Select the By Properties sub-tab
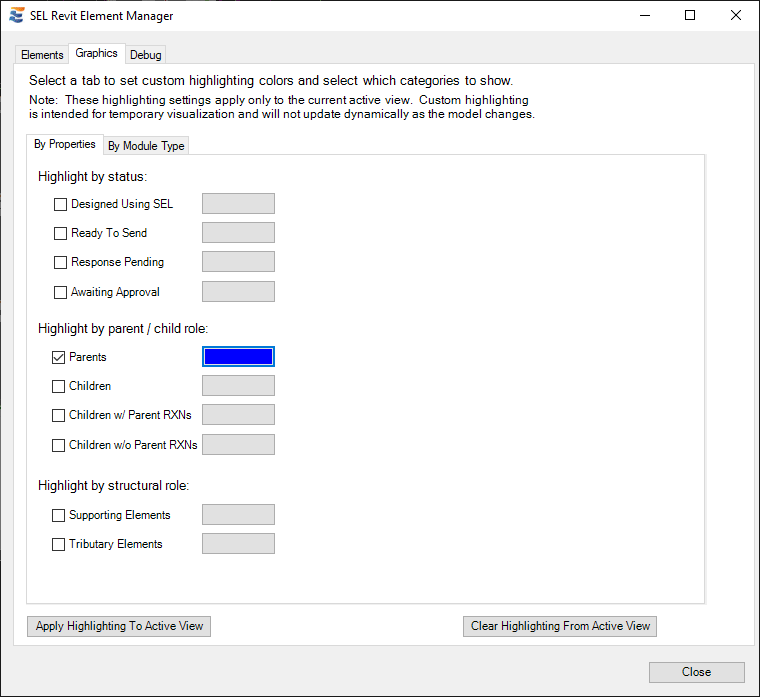 (x=64, y=144)
